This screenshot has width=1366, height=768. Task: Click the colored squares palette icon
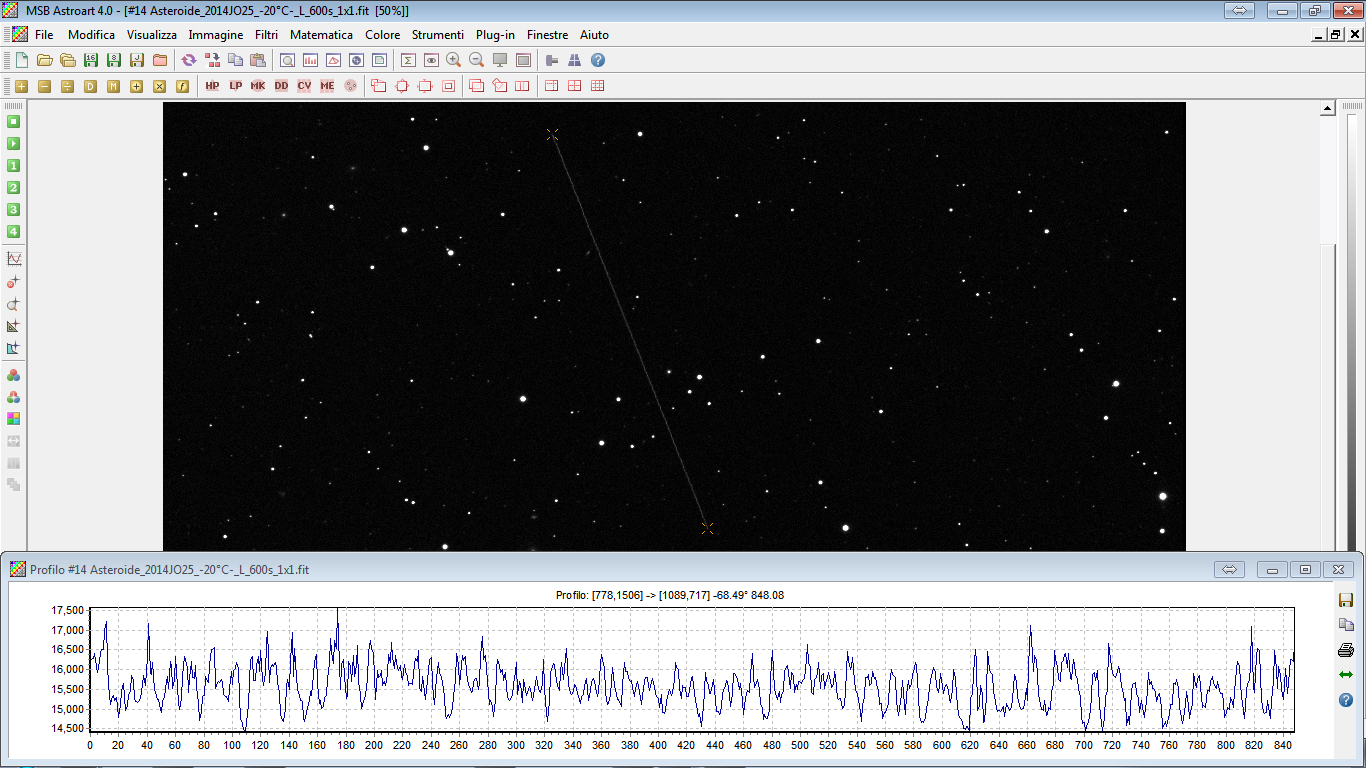[14, 419]
